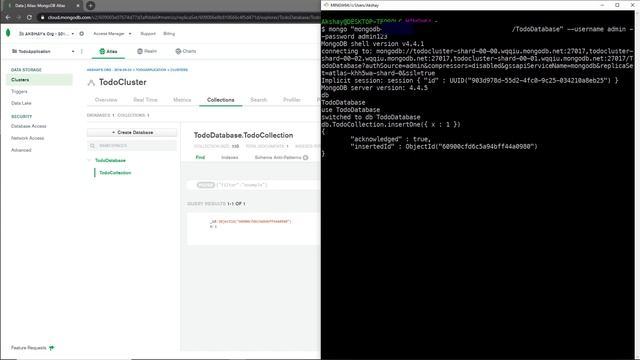The image size is (640, 360).
Task: Click the MongoDB leaf logo
Action: pos(8,33)
